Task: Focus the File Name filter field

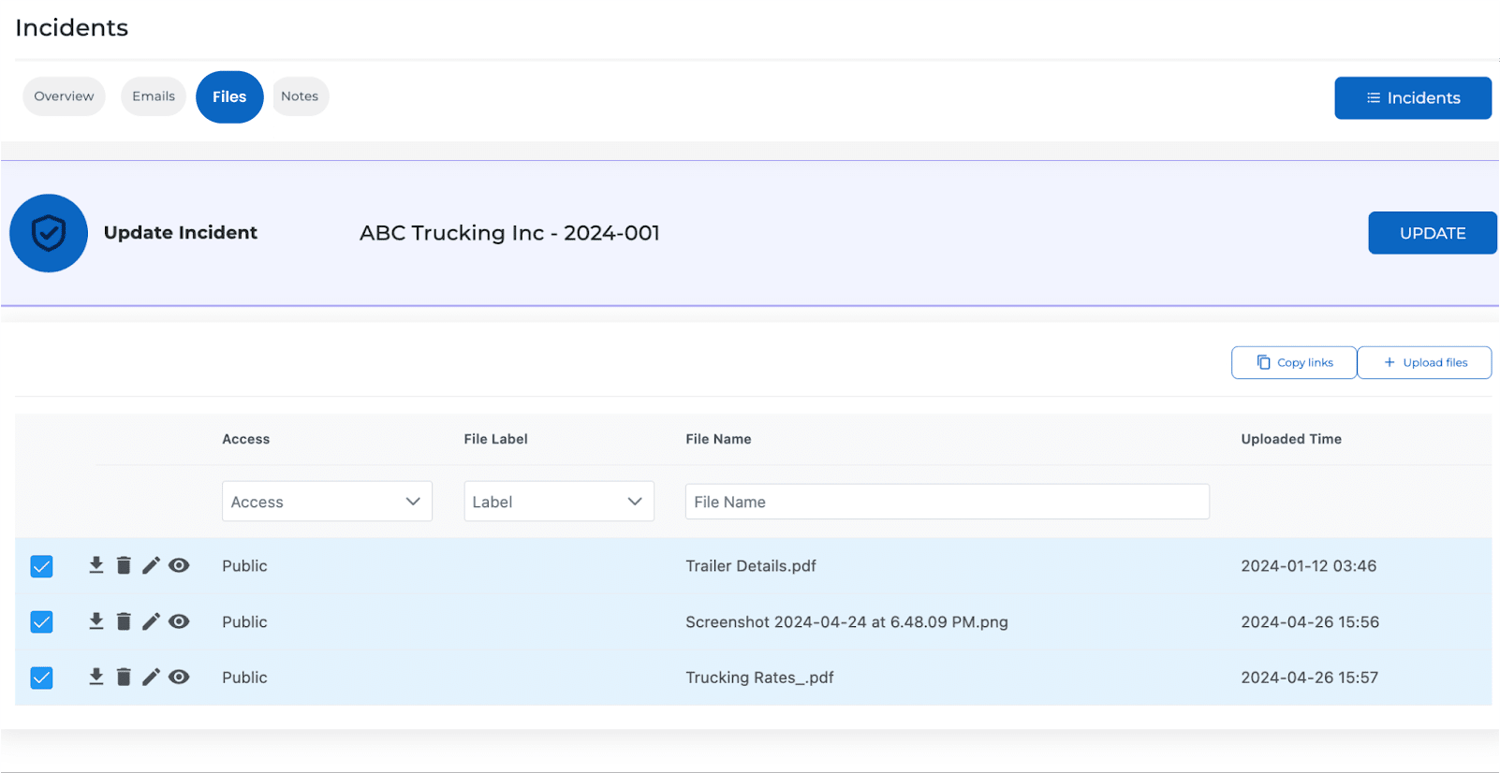Action: 947,502
